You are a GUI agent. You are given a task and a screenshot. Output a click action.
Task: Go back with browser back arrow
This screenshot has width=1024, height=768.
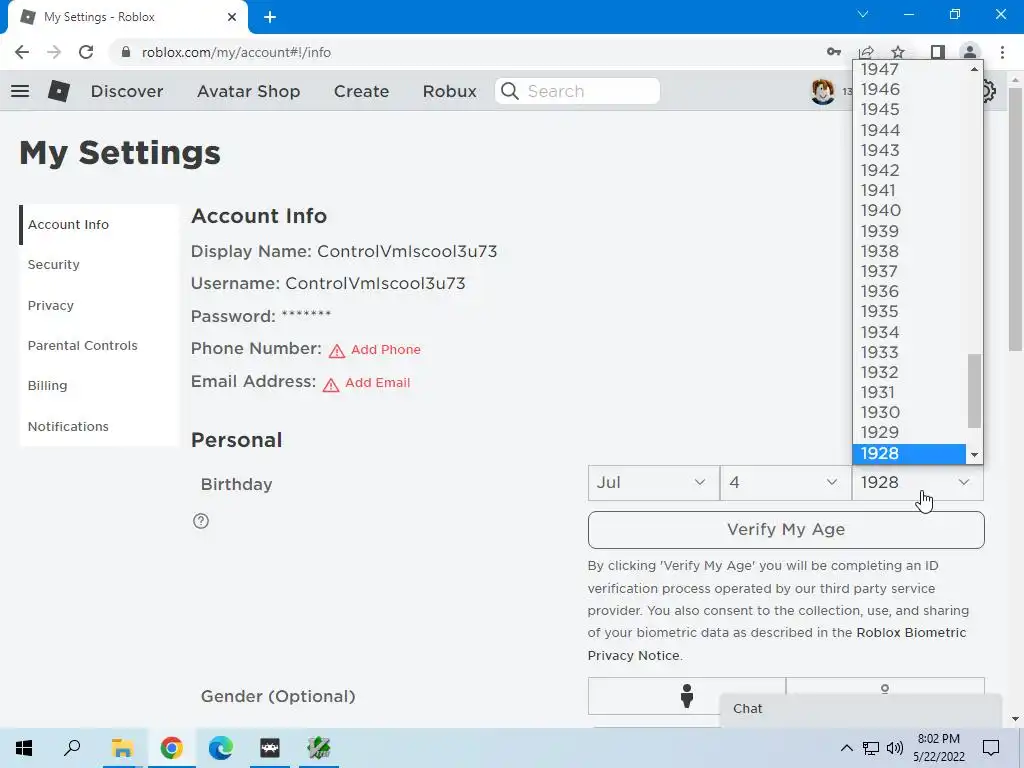(22, 52)
